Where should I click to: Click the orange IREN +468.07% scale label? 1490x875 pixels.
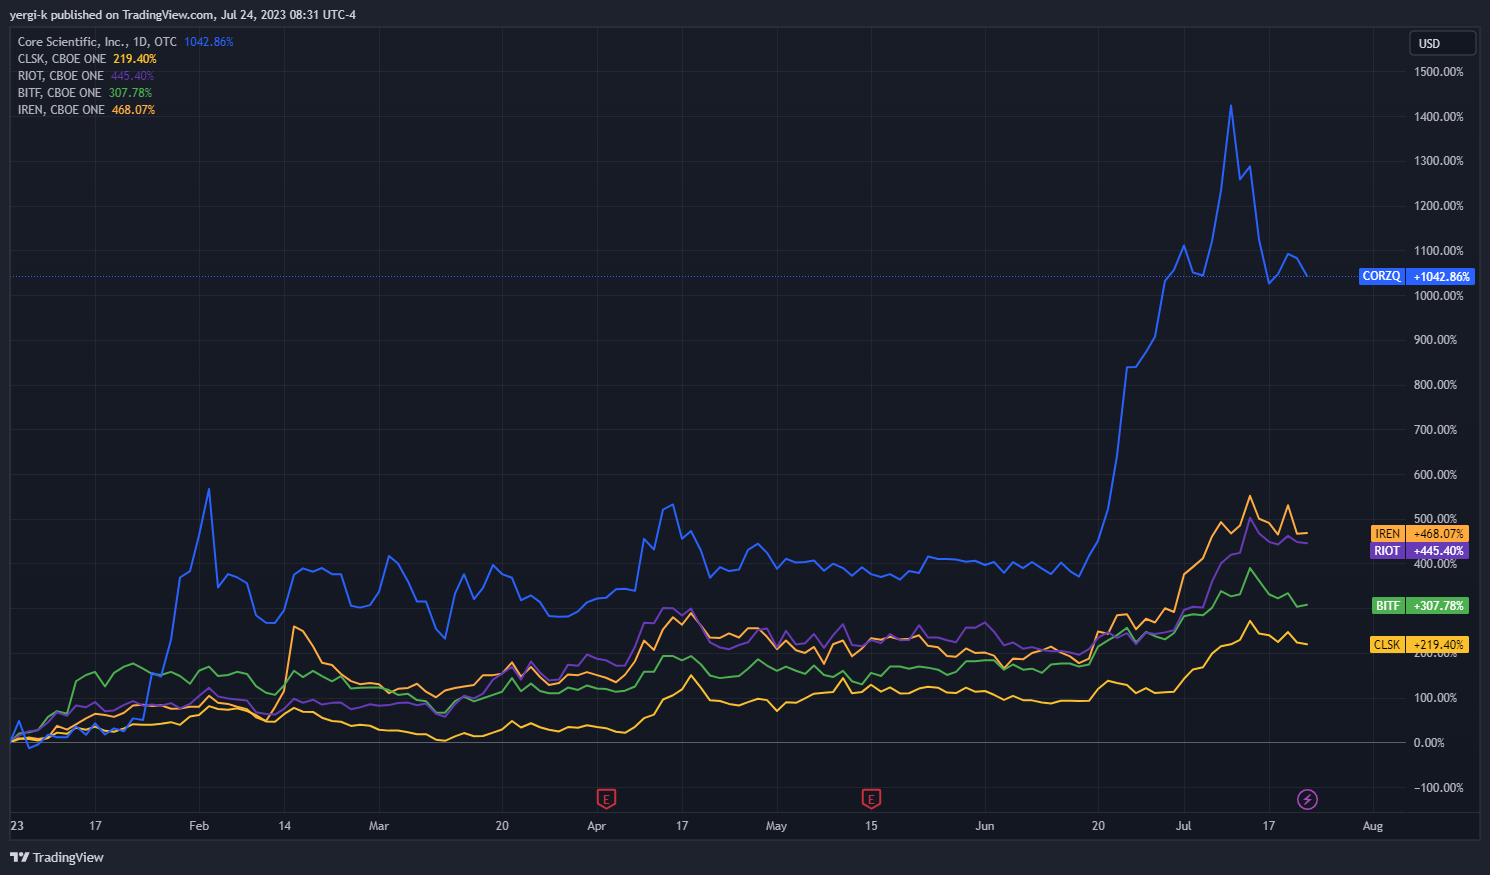tap(1419, 534)
